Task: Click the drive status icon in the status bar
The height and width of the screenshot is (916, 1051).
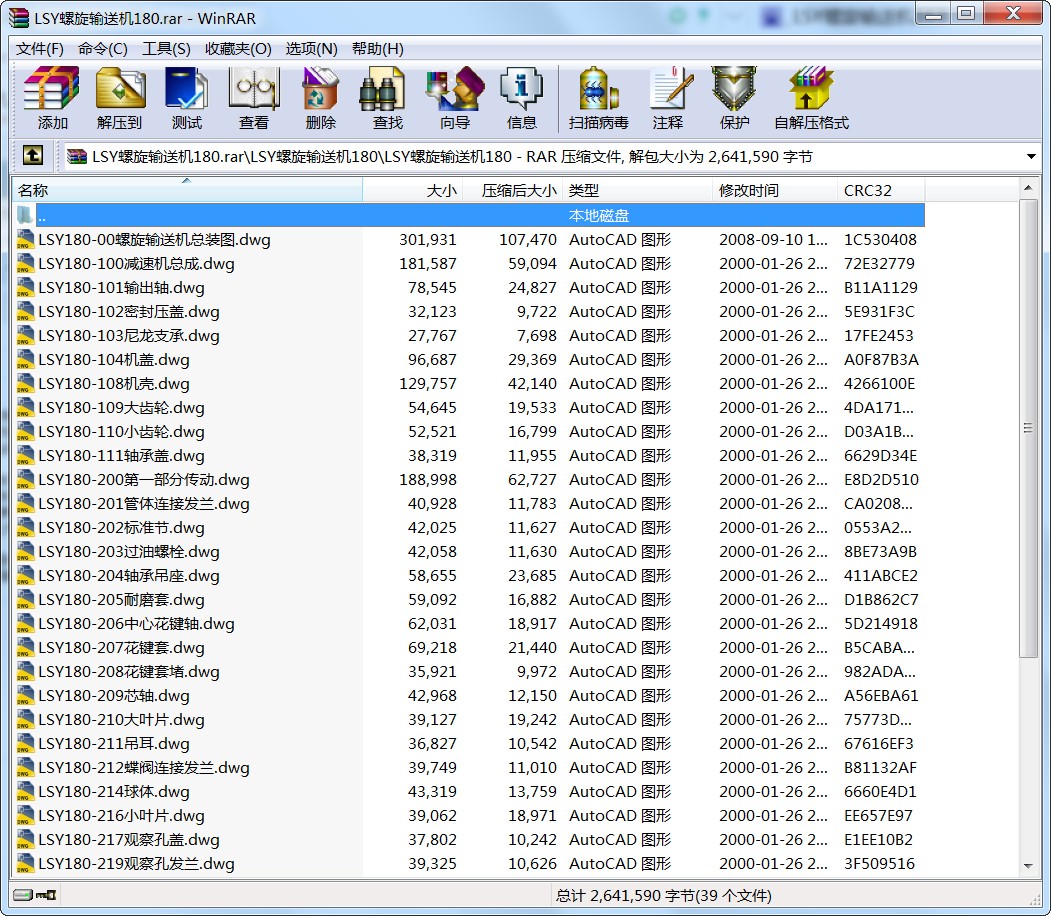Action: point(23,895)
